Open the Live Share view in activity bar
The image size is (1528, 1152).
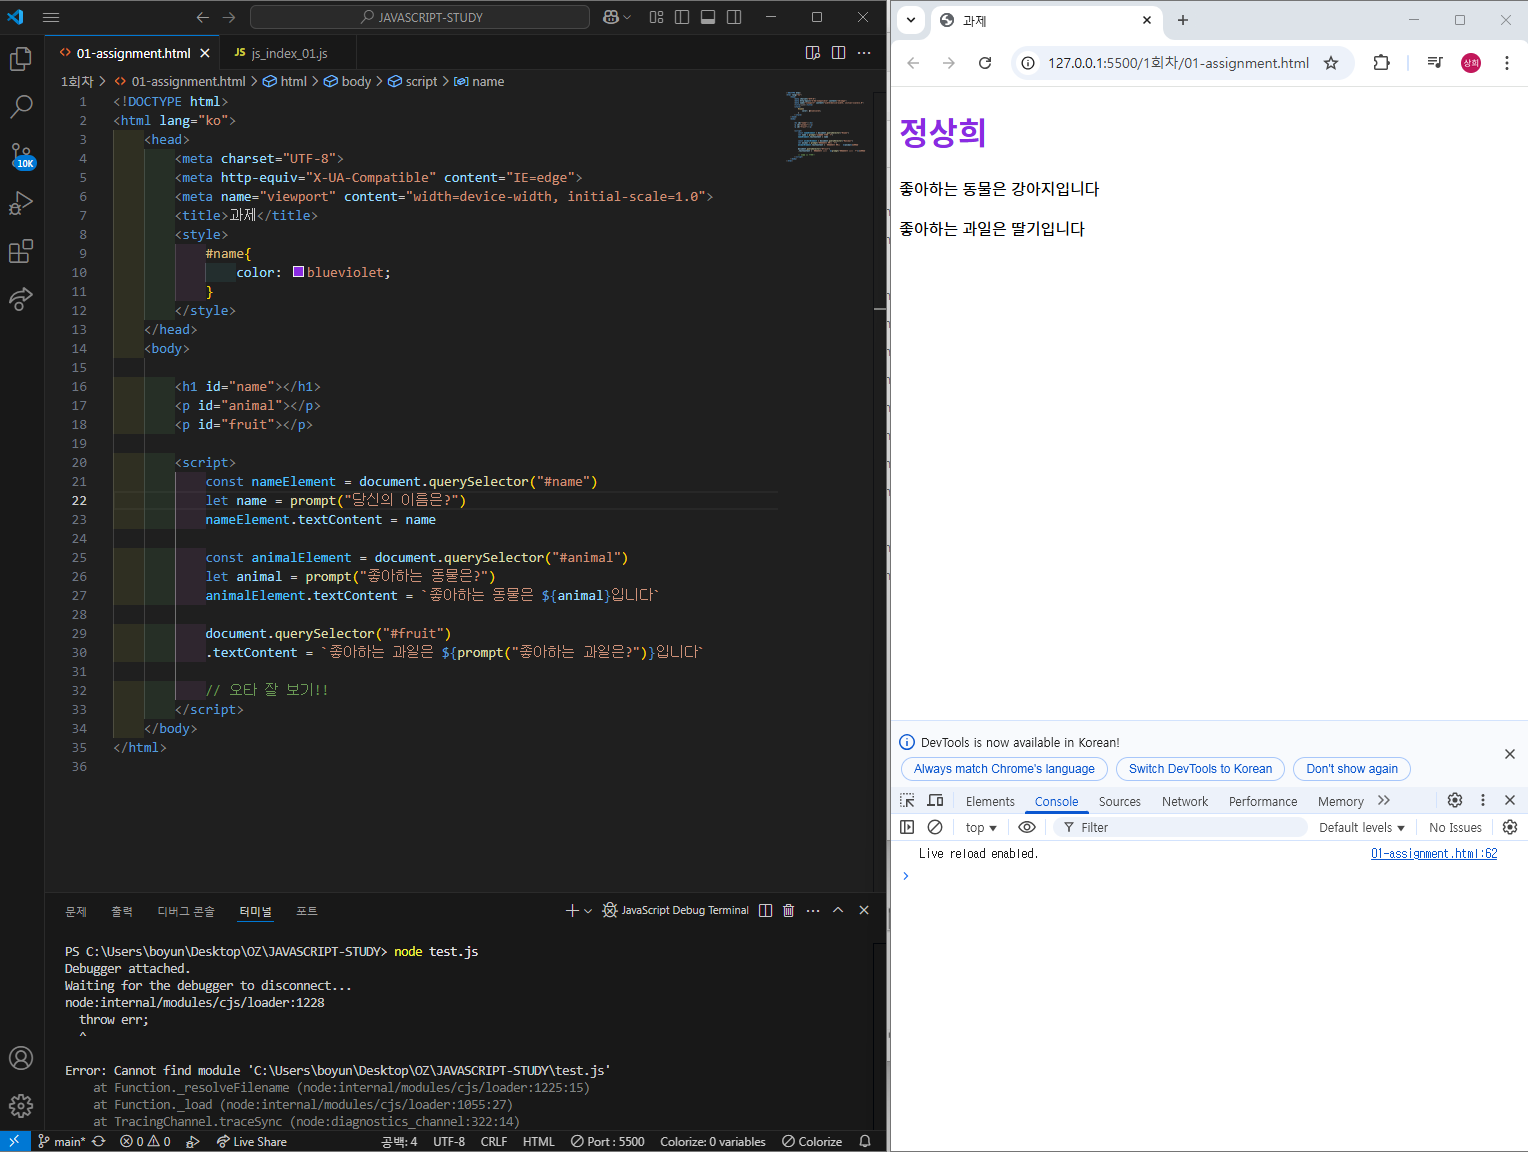click(21, 298)
